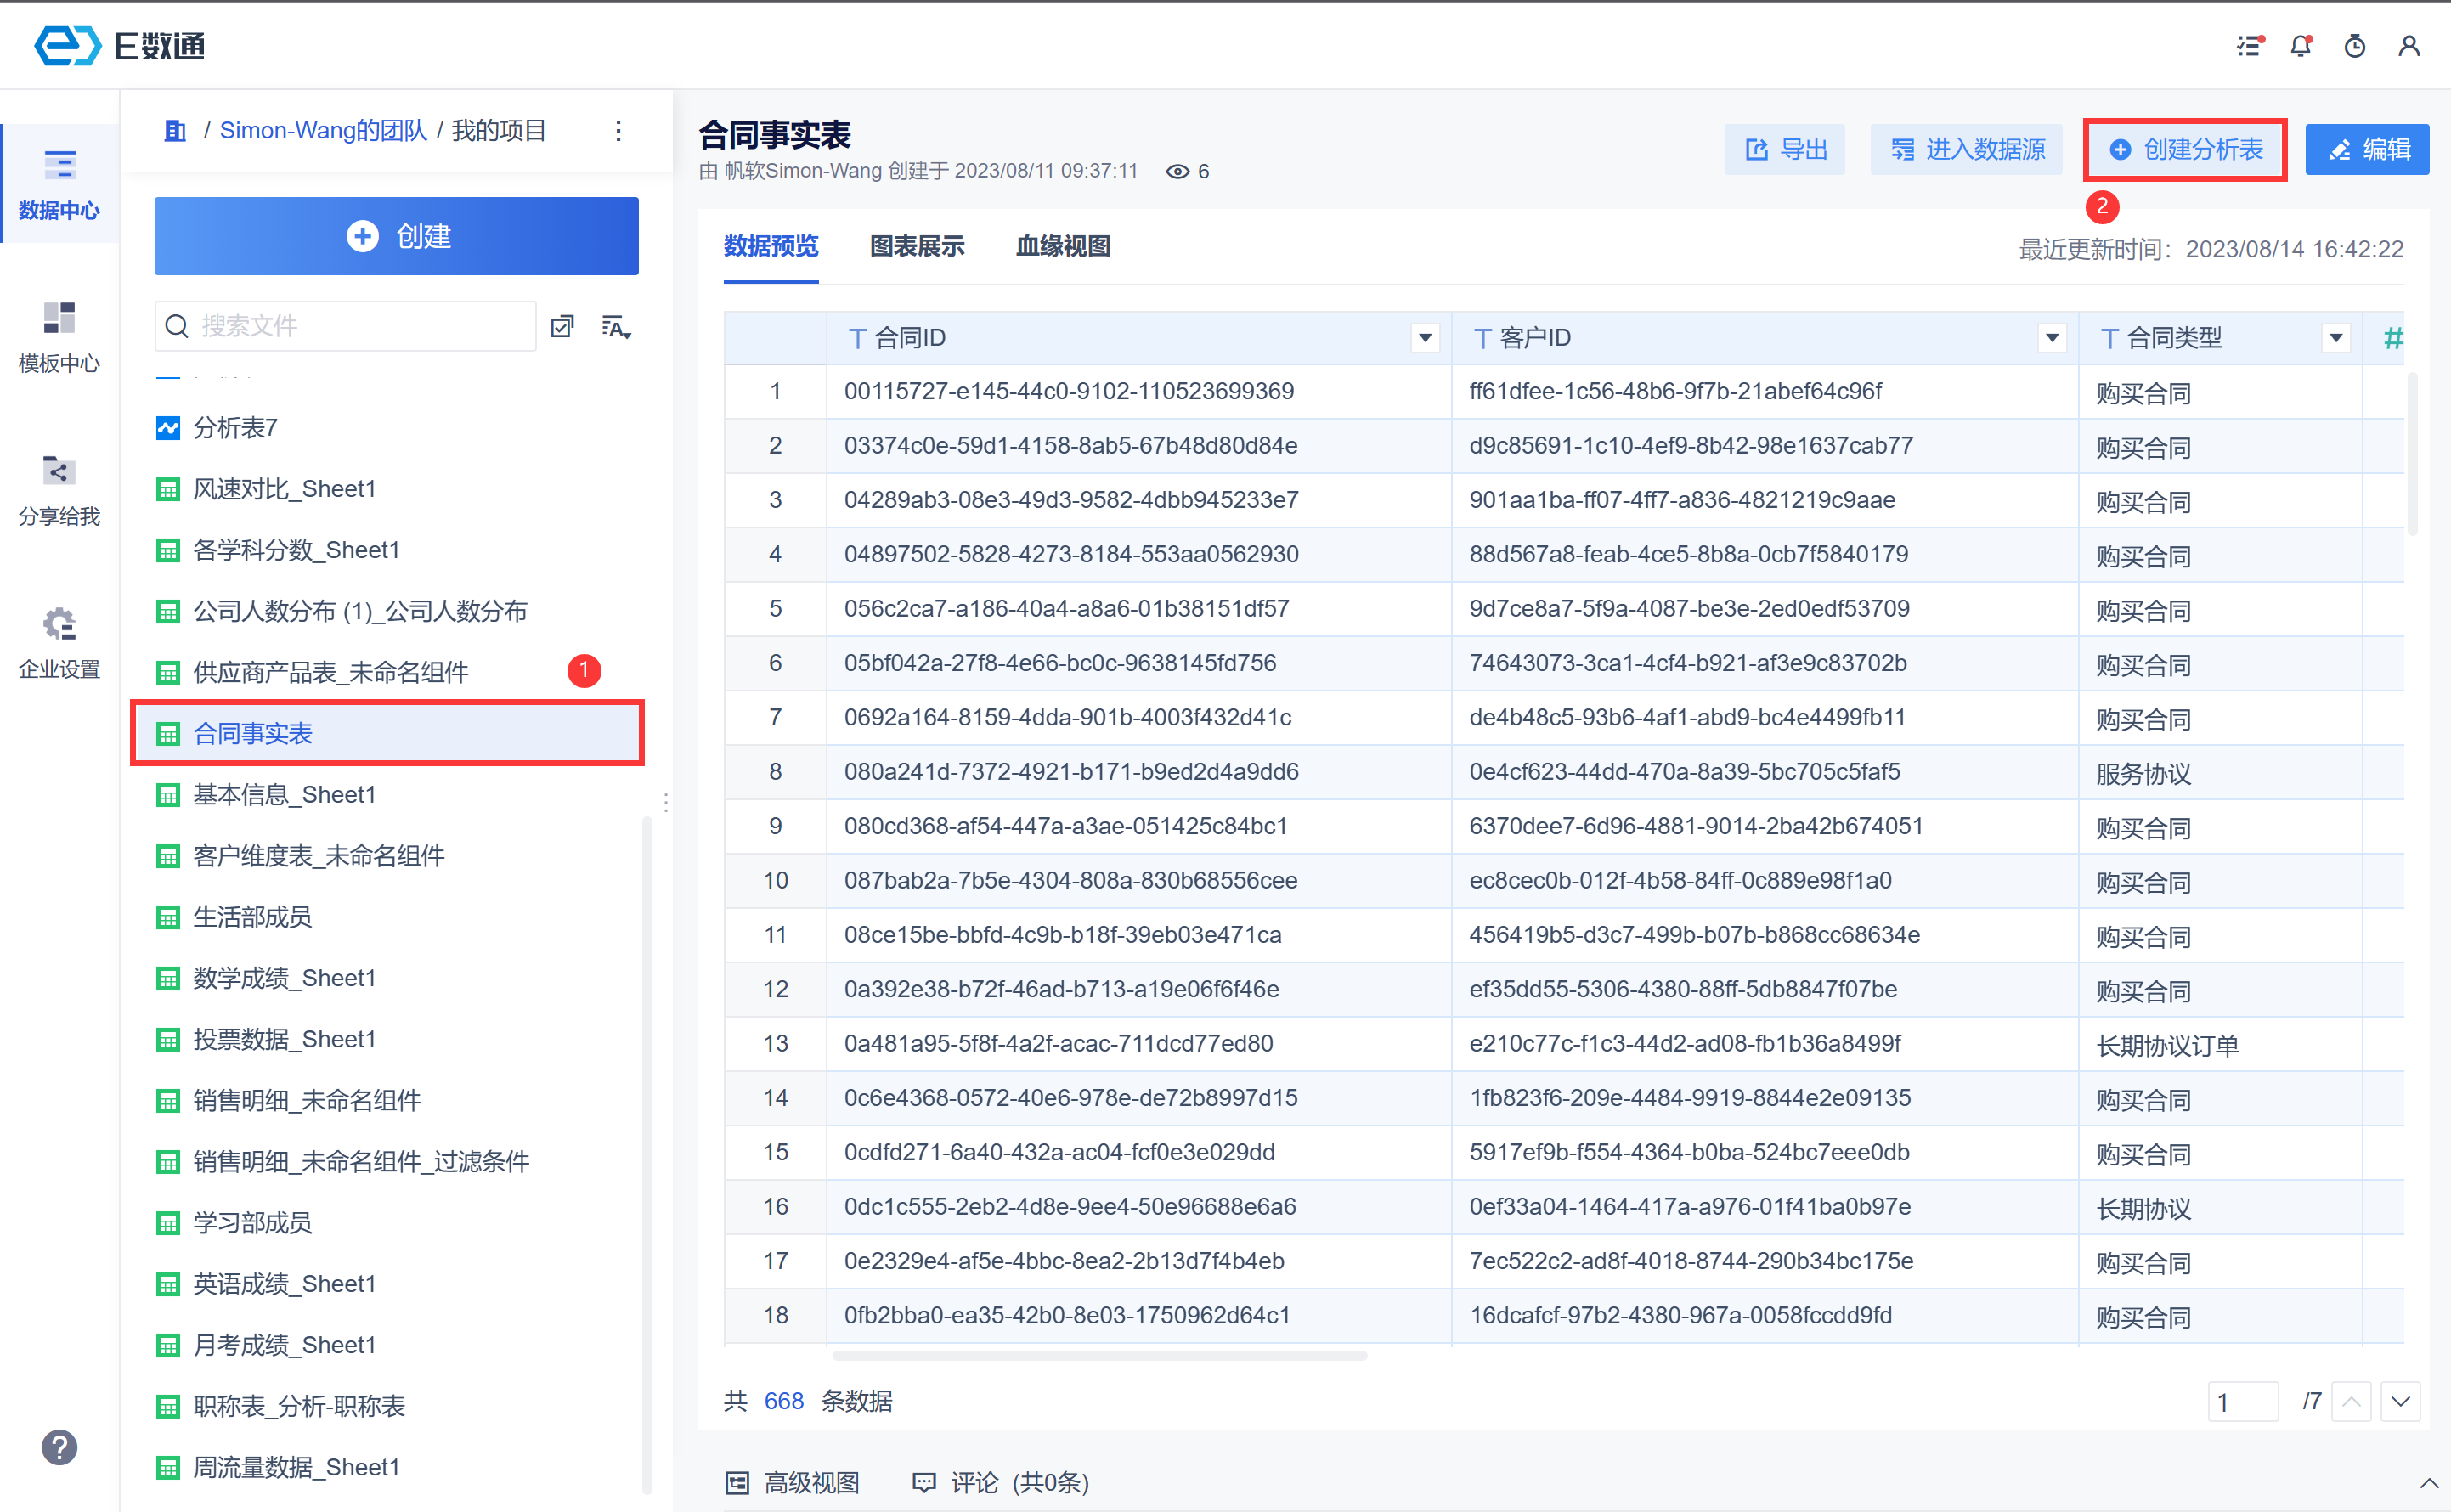
Task: Switch to the 血缘视图 tab
Action: click(x=1062, y=246)
